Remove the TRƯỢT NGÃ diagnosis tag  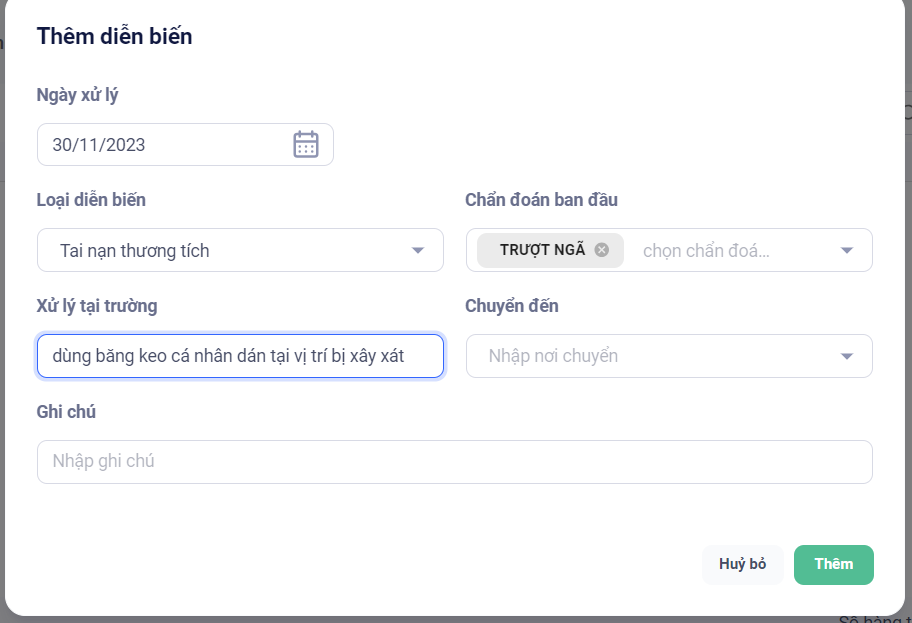pyautogui.click(x=601, y=250)
